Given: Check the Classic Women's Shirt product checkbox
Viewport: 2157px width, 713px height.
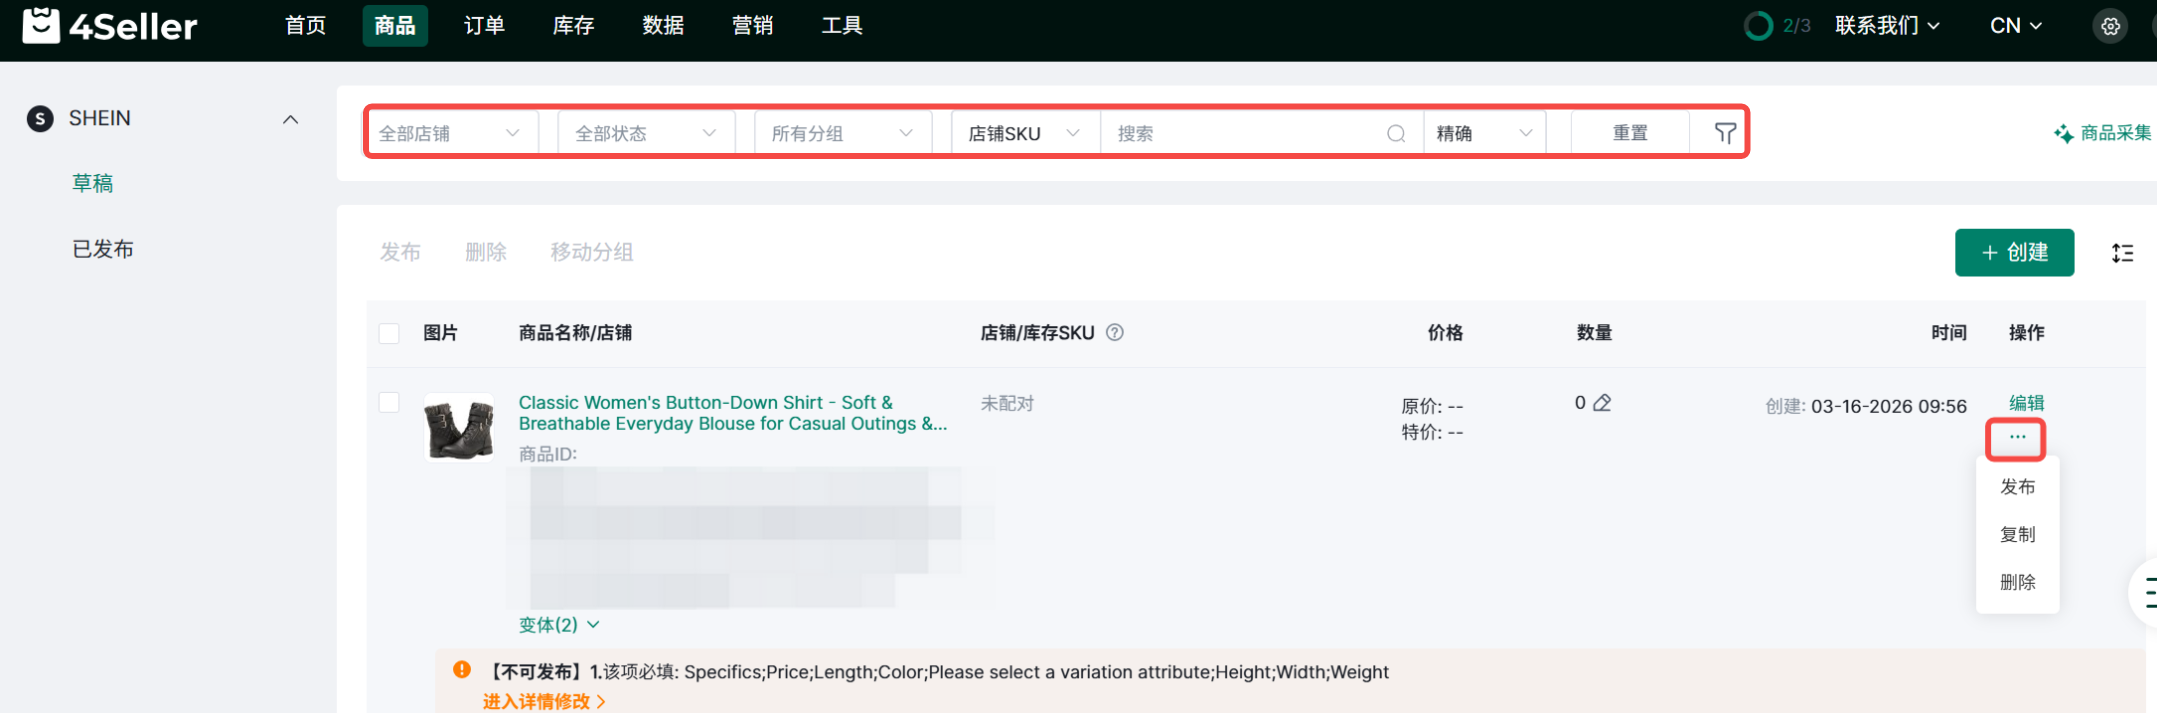Looking at the screenshot, I should coord(389,403).
